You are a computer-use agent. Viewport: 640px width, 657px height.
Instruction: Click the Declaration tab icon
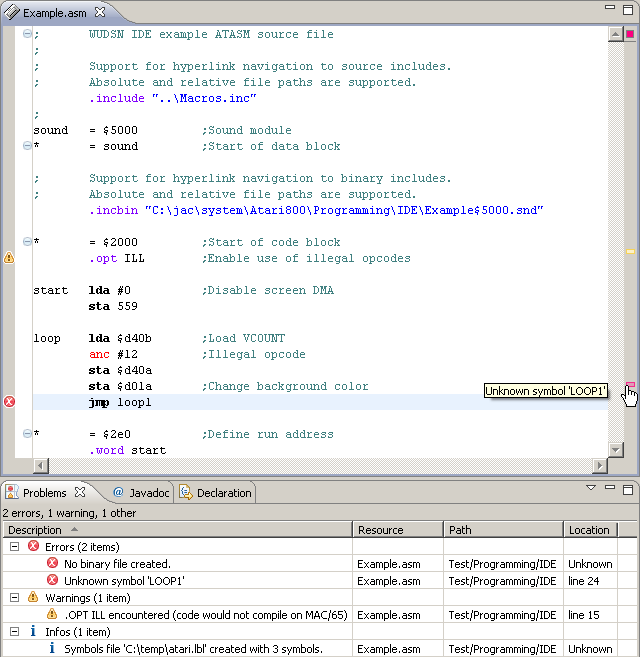click(186, 492)
